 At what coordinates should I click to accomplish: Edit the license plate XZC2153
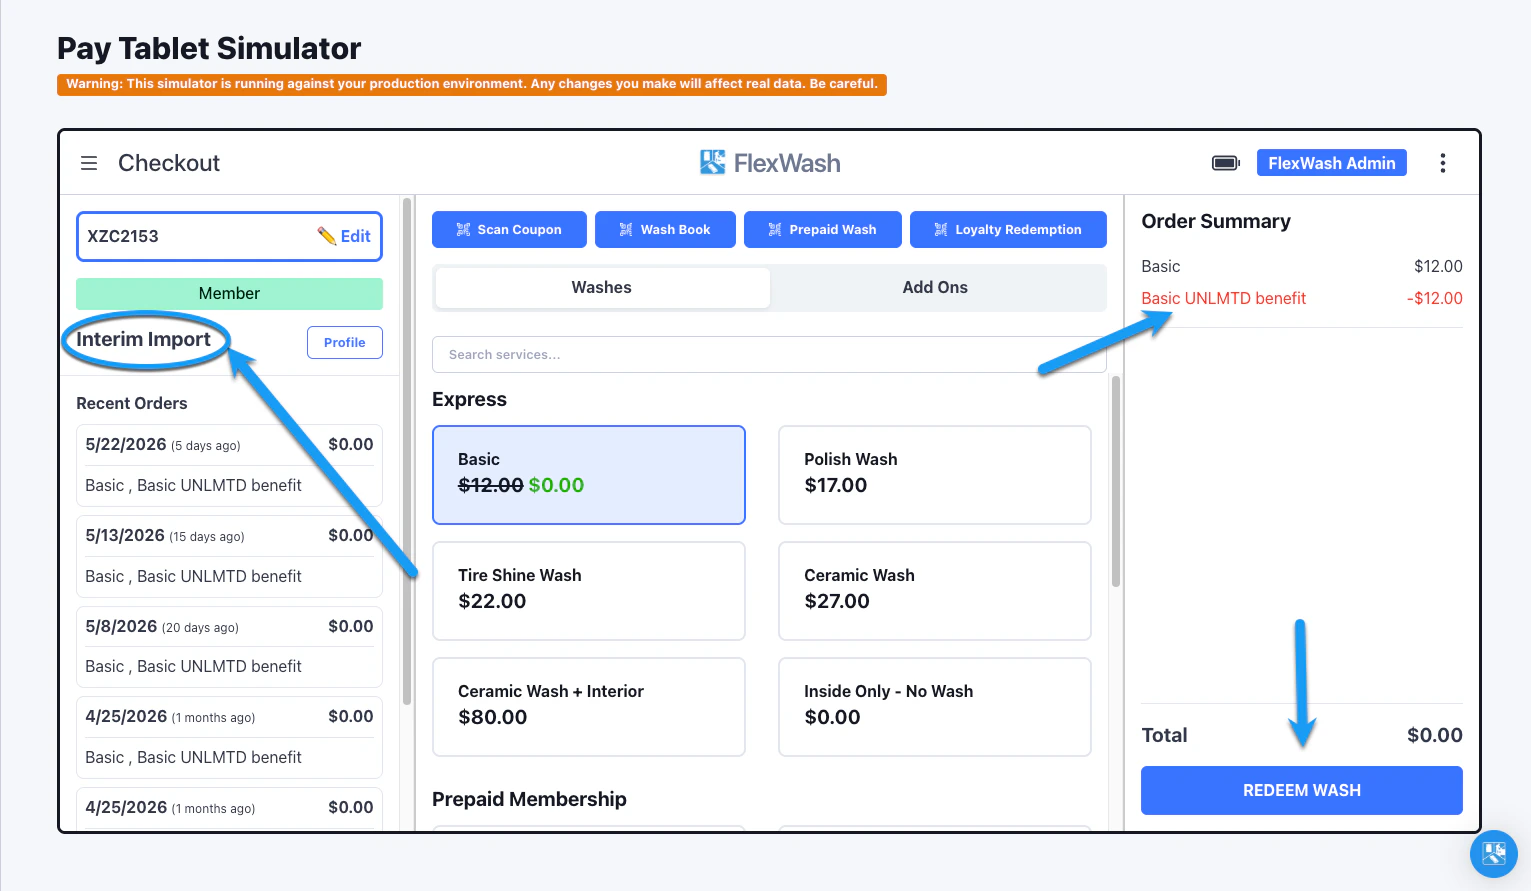(345, 236)
